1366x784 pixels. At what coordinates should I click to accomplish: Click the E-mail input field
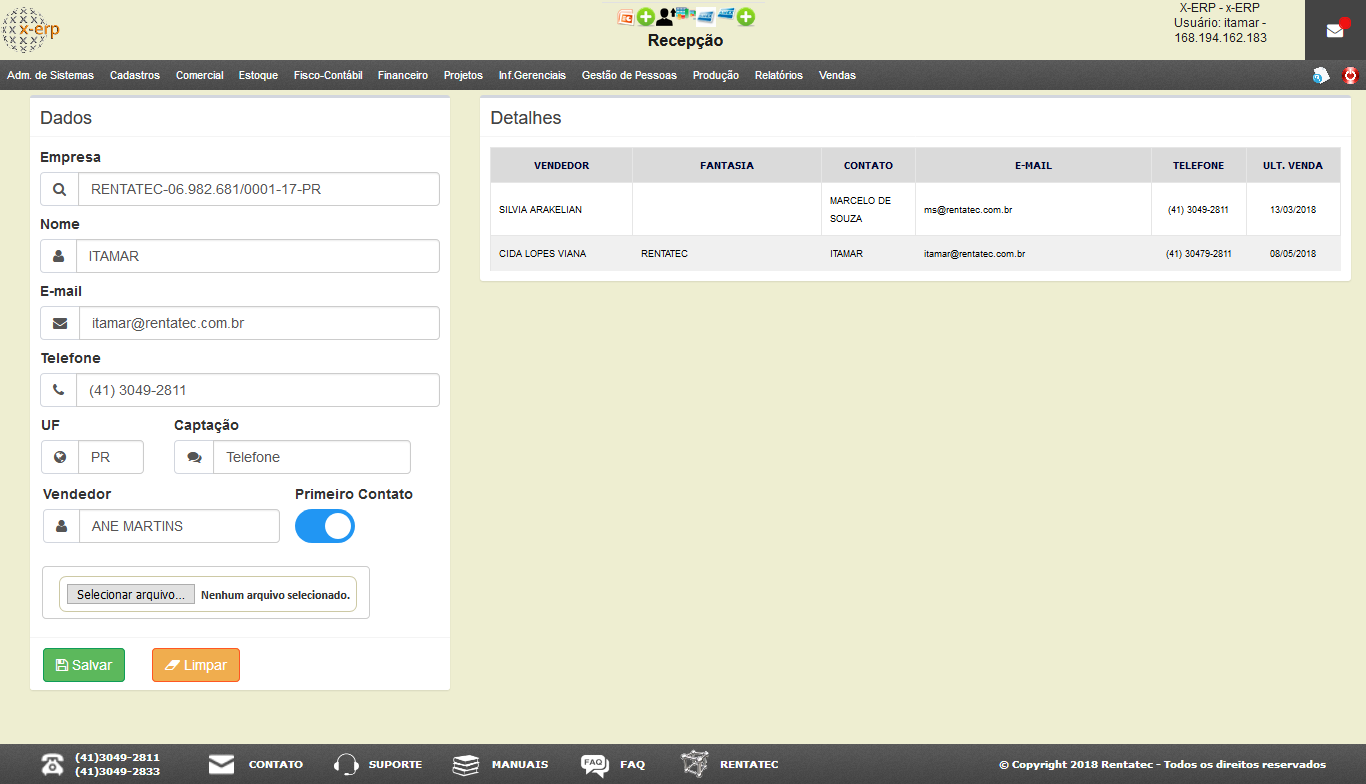tap(259, 323)
